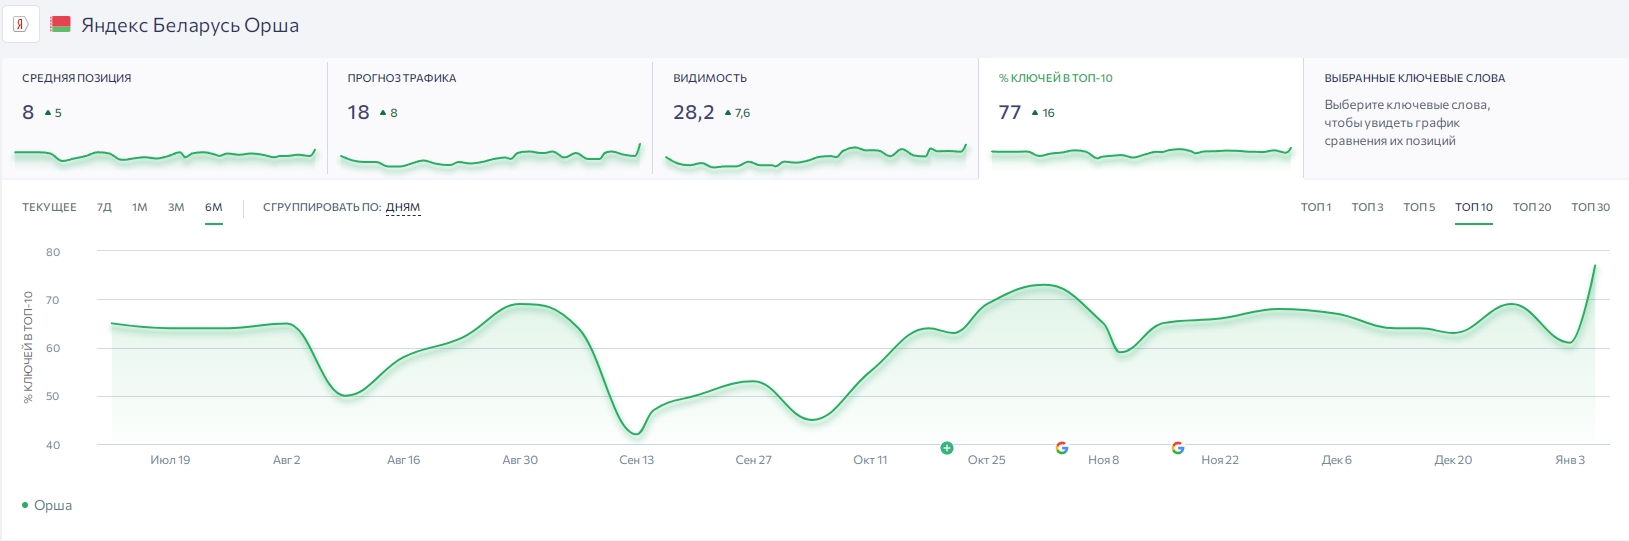Select the Текущее time range
The height and width of the screenshot is (541, 1629).
[49, 207]
